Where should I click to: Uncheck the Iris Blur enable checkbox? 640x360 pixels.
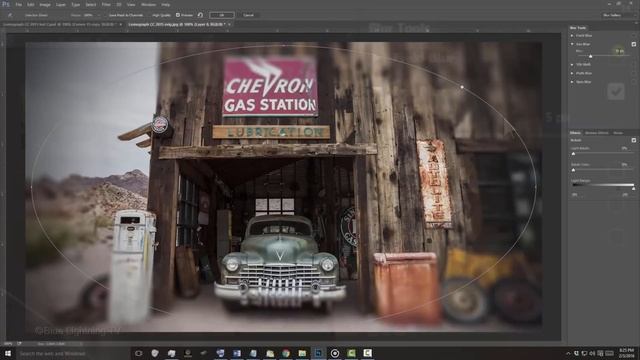(x=634, y=44)
